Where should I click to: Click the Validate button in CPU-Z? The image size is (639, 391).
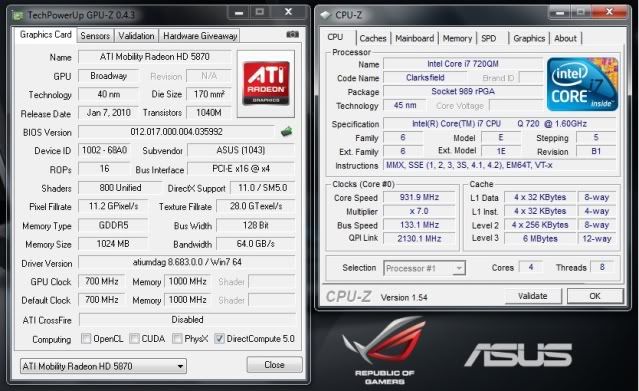(533, 296)
